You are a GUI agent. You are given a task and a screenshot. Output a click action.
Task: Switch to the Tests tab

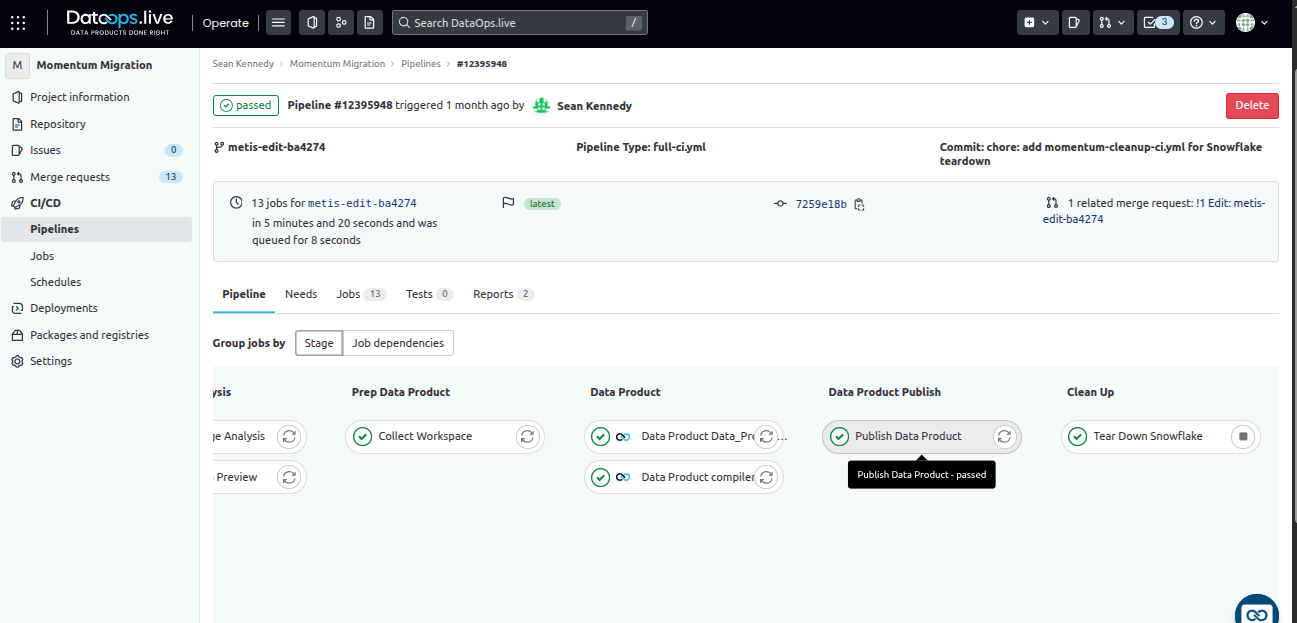[429, 294]
